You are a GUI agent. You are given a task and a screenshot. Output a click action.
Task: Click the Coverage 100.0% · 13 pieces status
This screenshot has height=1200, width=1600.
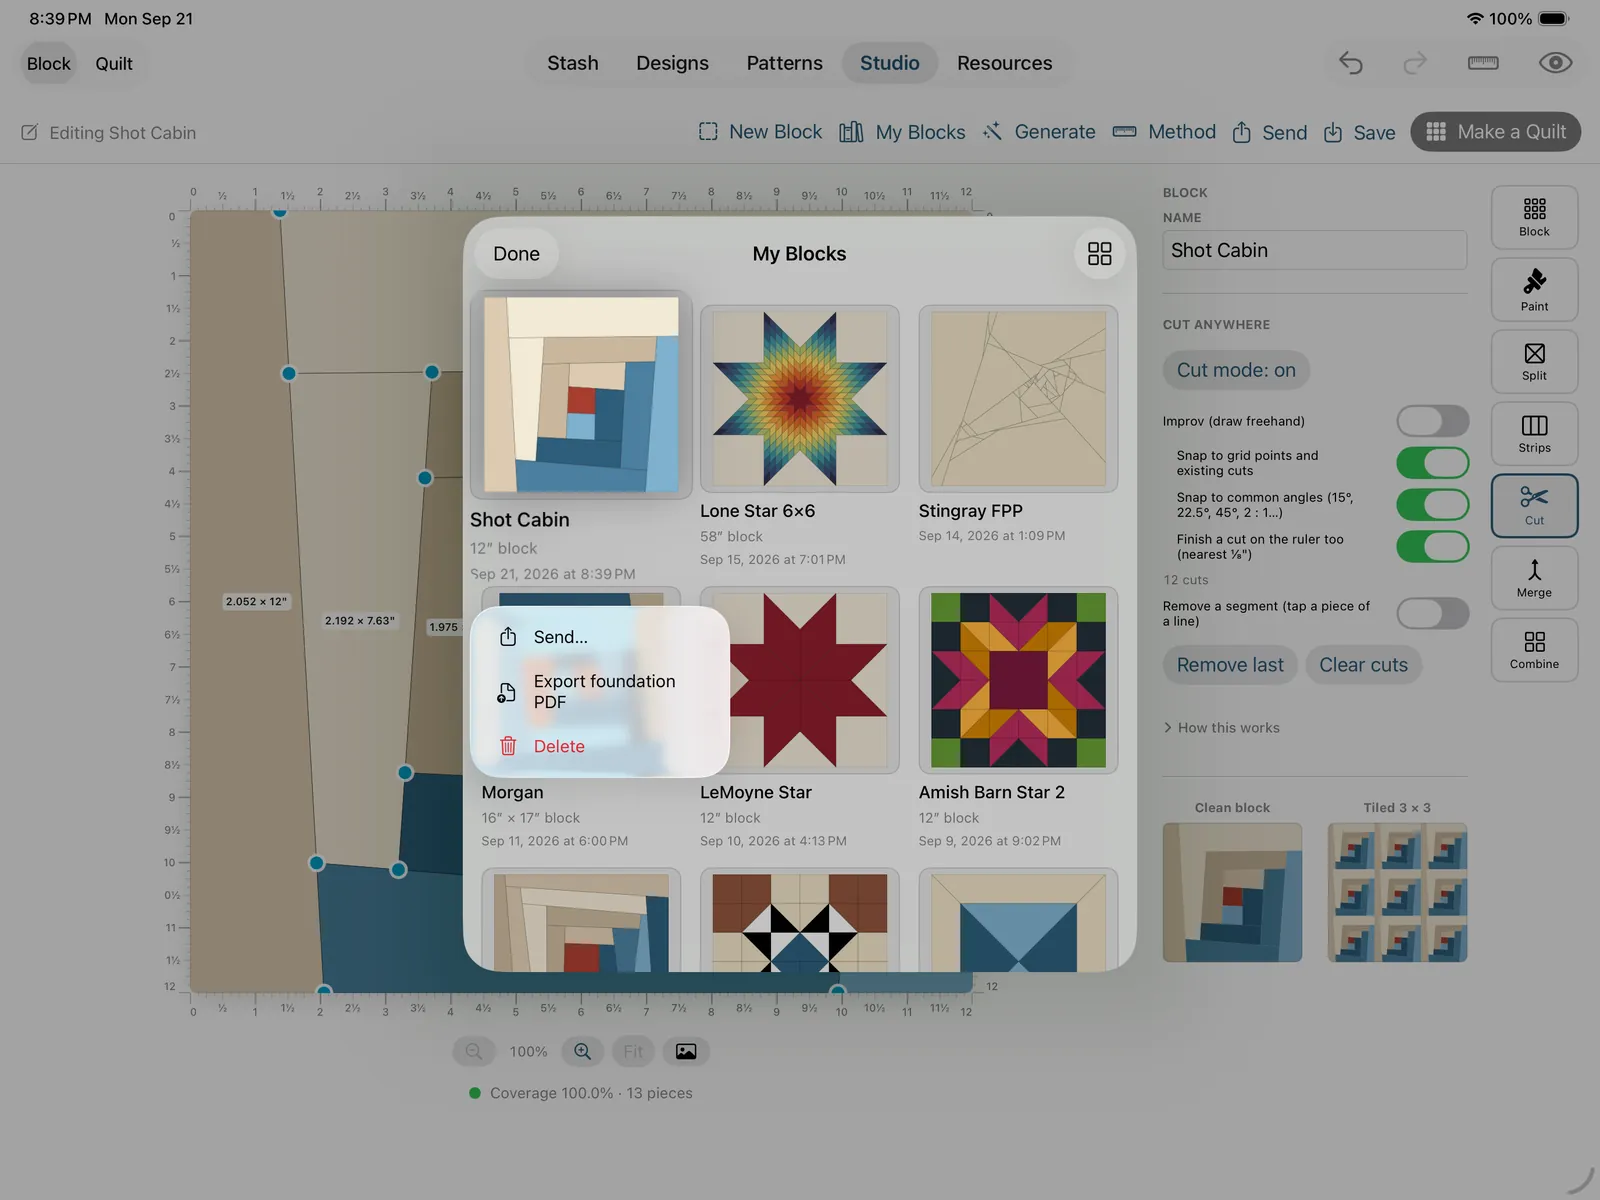click(580, 1093)
